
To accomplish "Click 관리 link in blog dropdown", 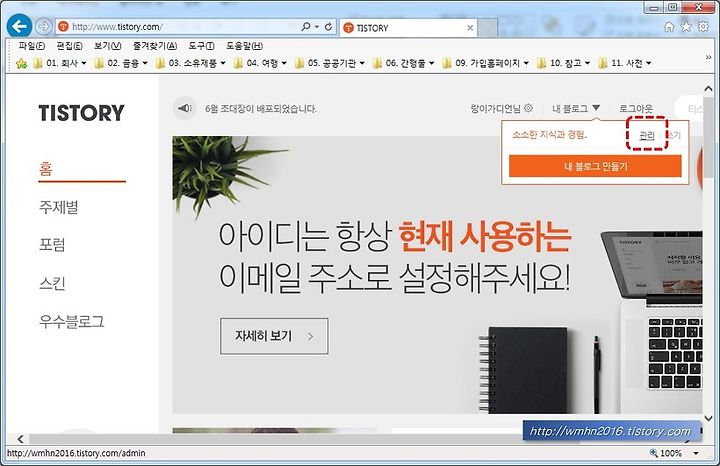I will tap(647, 135).
